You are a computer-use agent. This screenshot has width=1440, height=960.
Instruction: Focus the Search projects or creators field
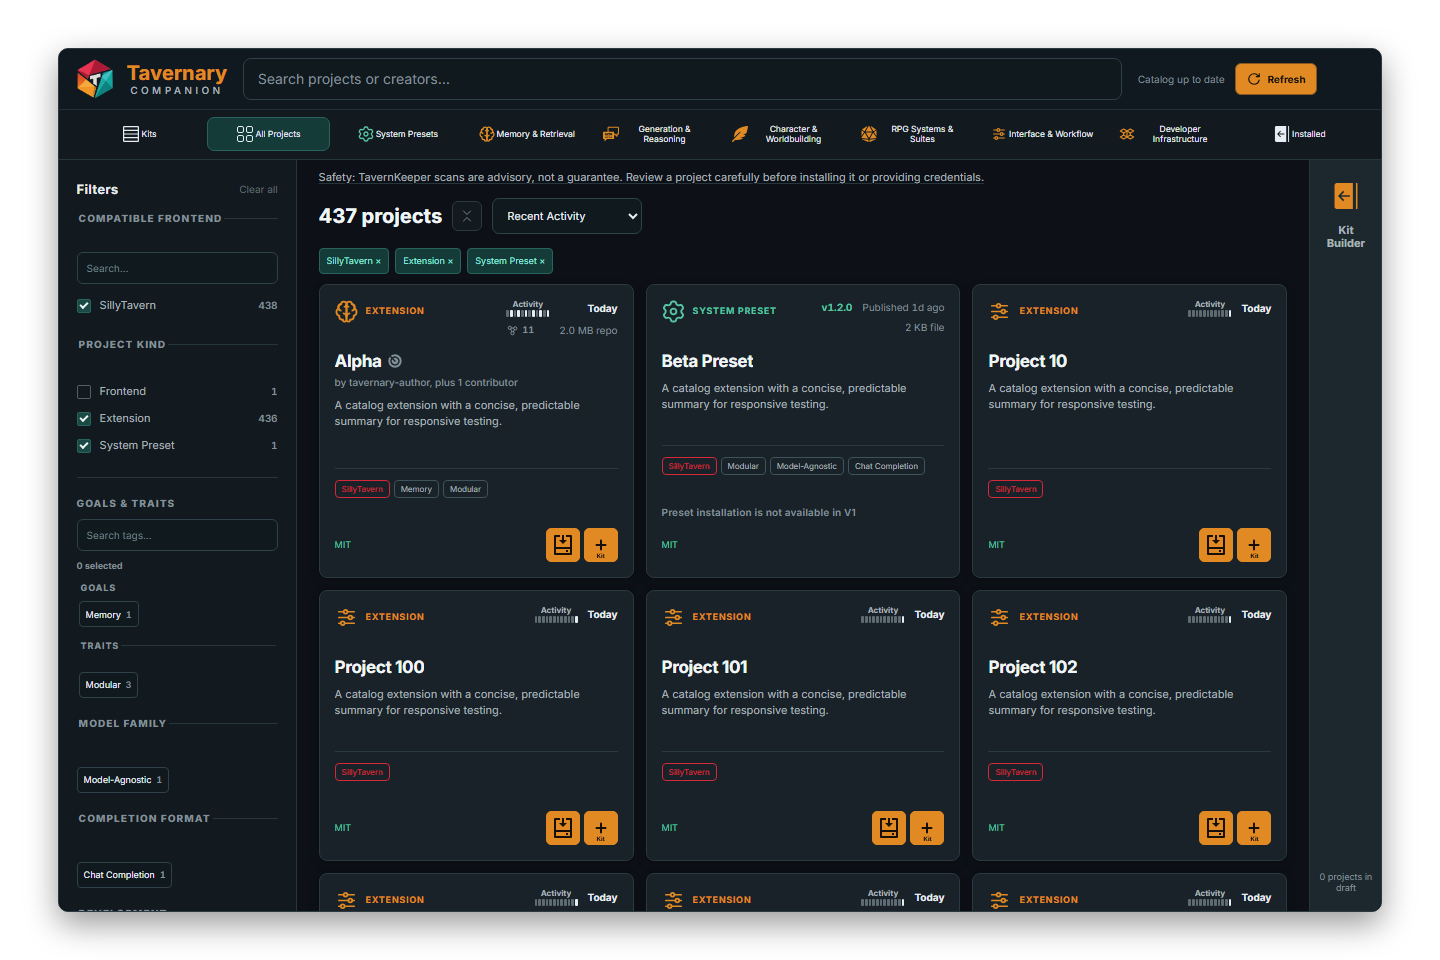coord(682,79)
